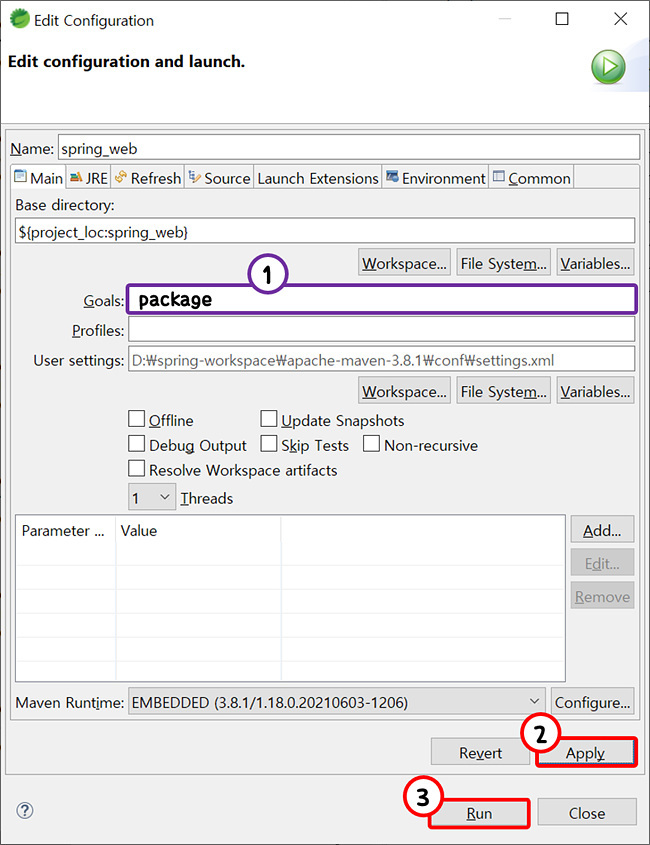Switch to the Common tab
The width and height of the screenshot is (650, 845).
(x=531, y=178)
